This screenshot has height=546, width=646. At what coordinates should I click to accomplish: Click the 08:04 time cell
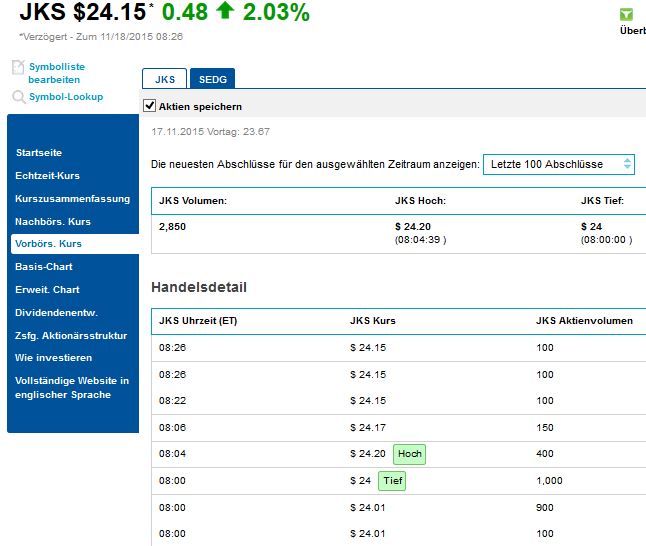pos(172,454)
